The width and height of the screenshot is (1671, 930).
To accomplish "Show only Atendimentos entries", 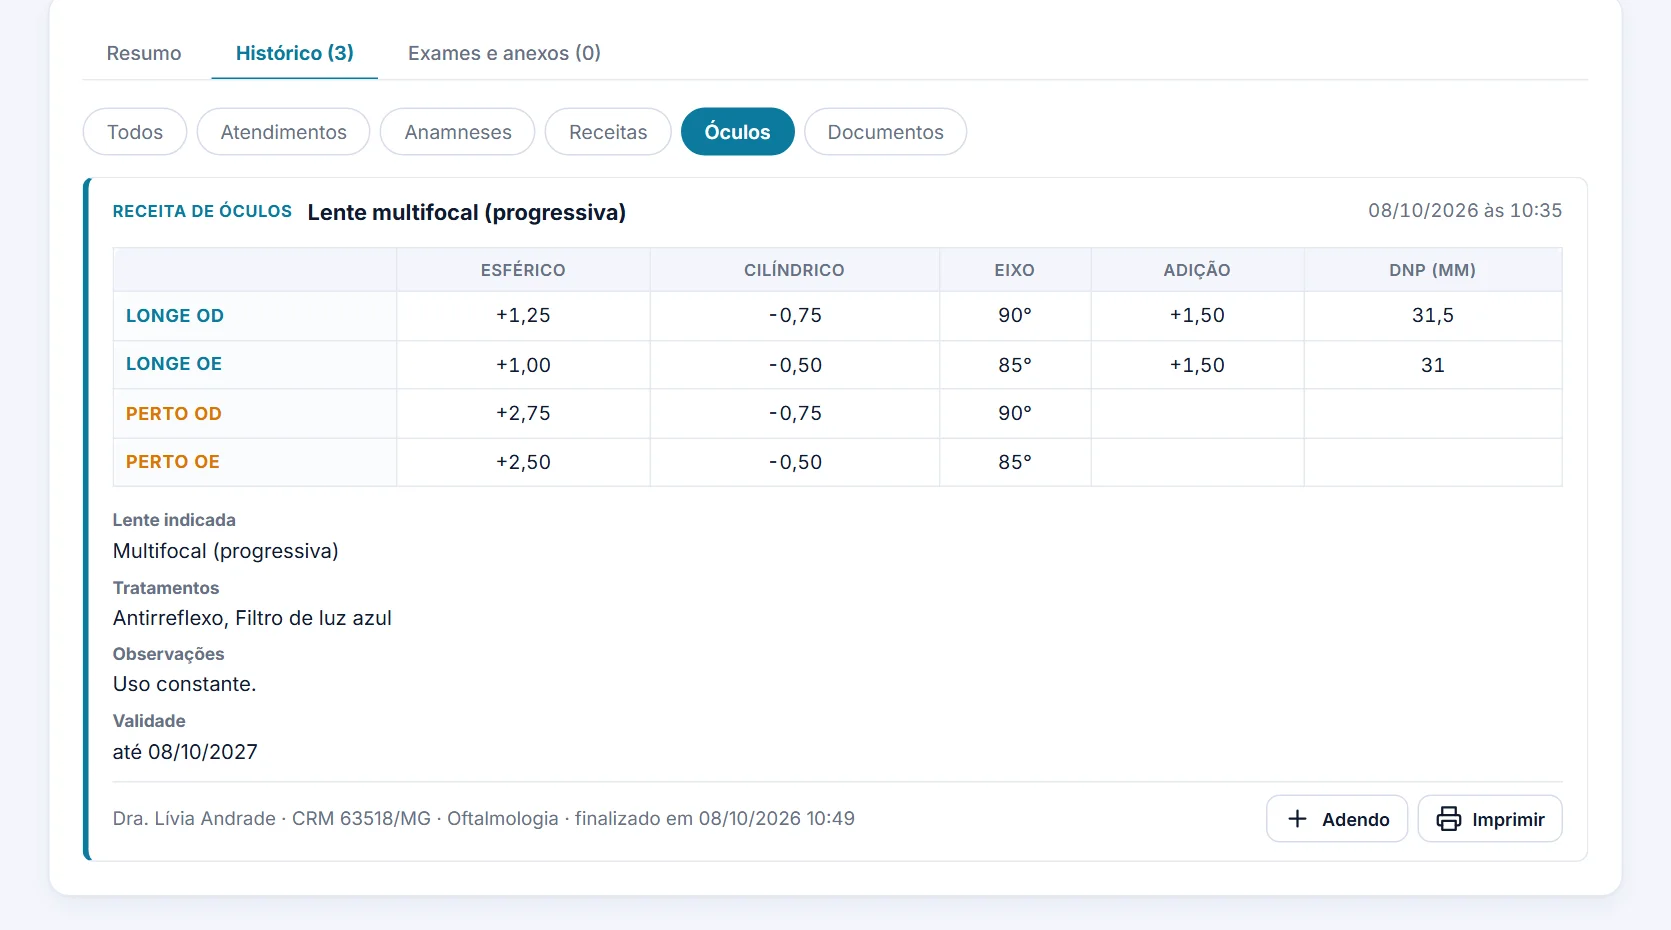I will click(284, 132).
